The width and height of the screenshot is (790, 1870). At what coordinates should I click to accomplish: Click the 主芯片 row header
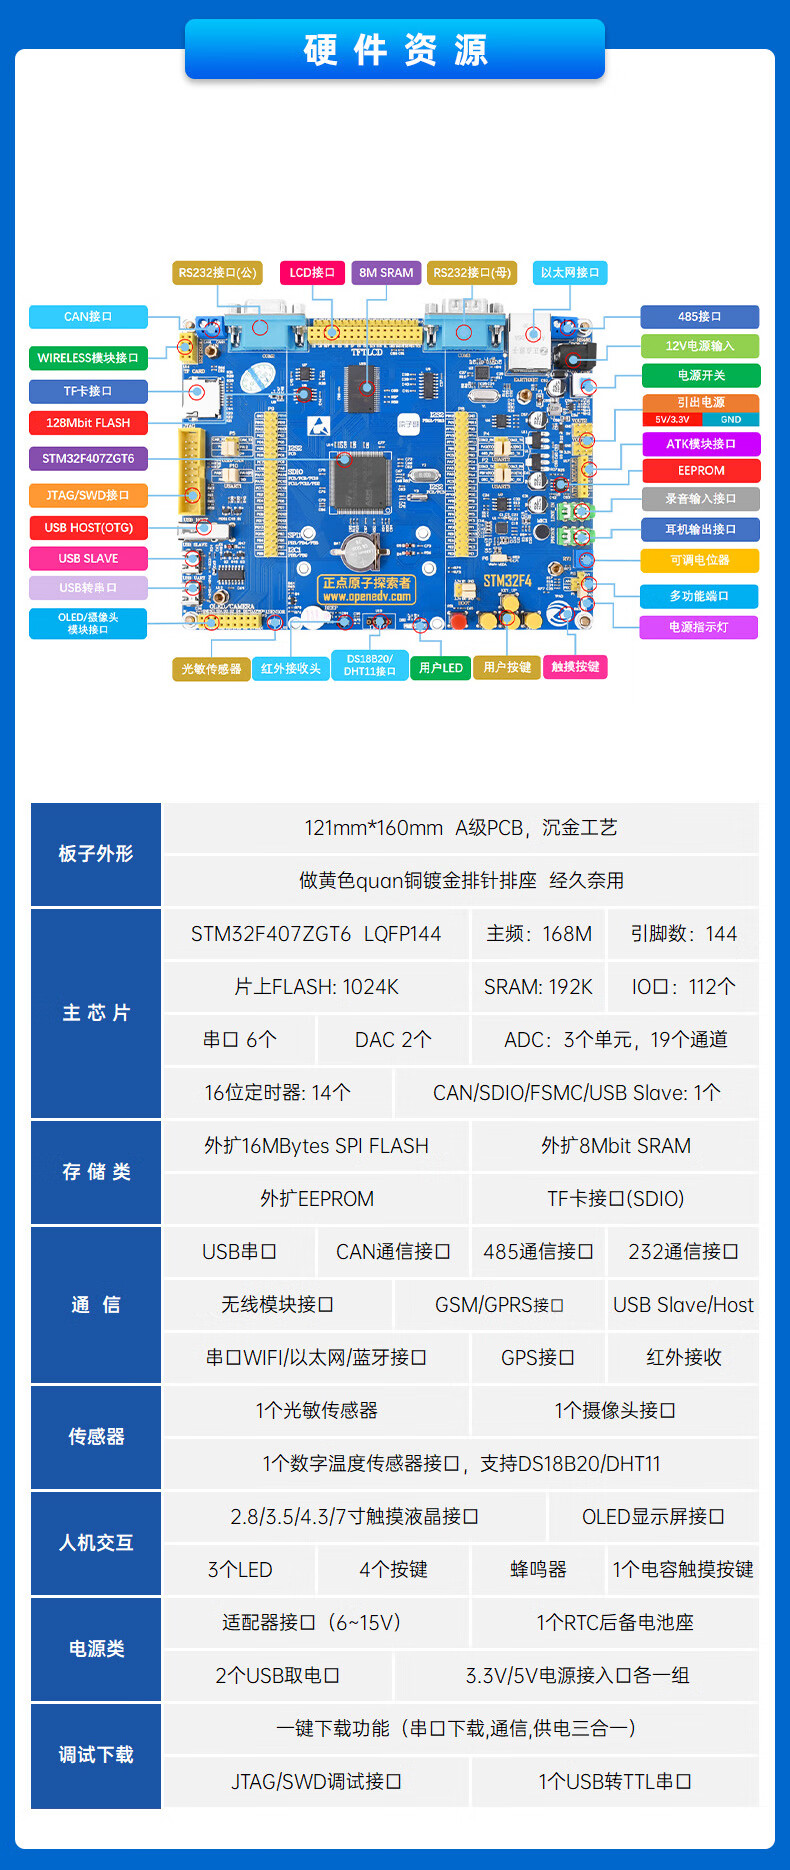(x=96, y=1013)
